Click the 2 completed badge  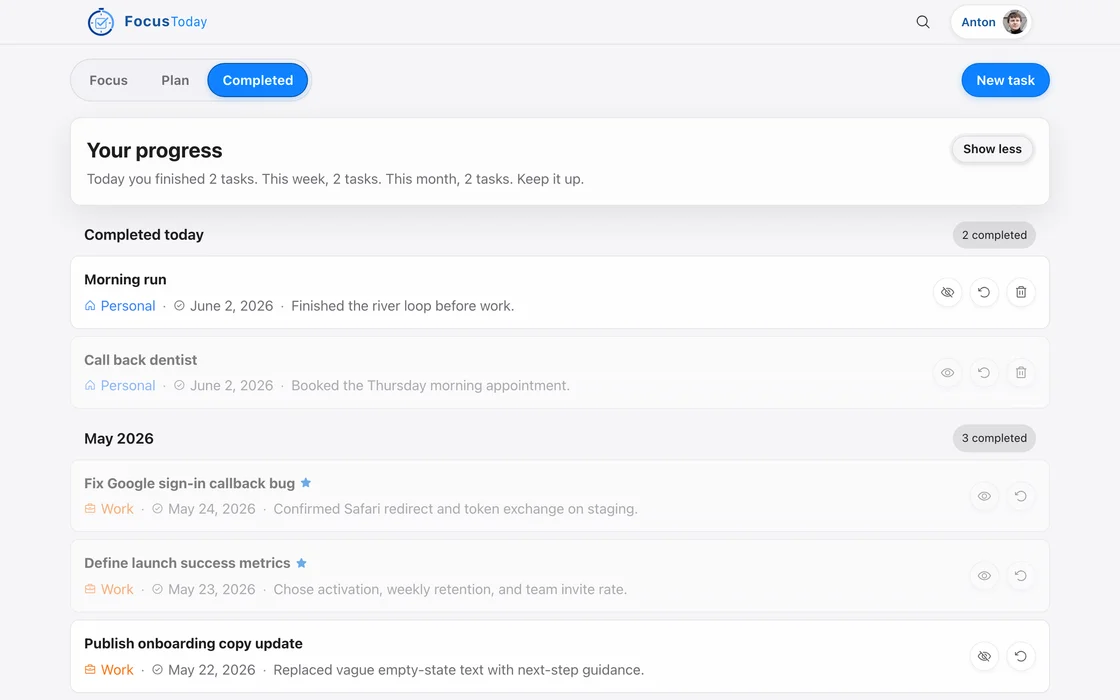[x=994, y=235]
